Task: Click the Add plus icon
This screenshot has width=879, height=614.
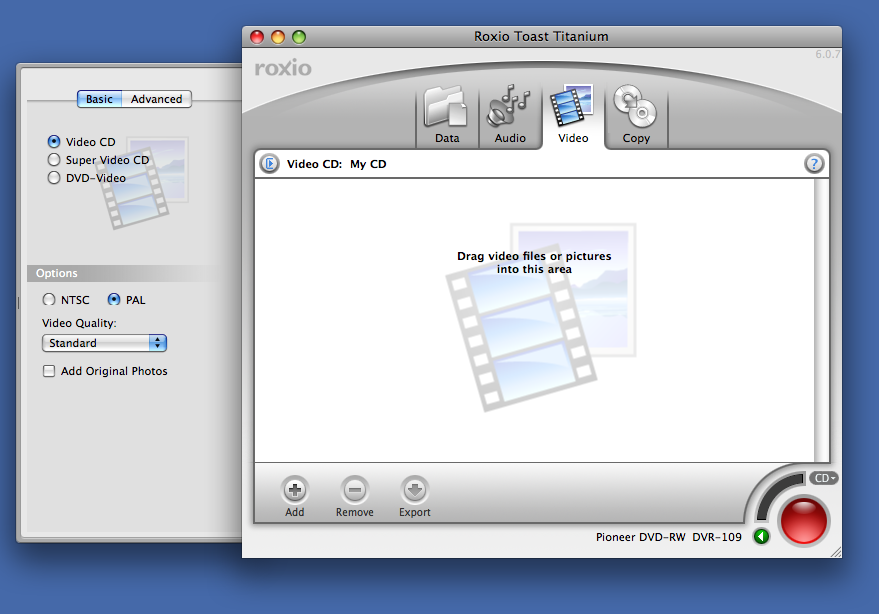Action: pos(294,490)
